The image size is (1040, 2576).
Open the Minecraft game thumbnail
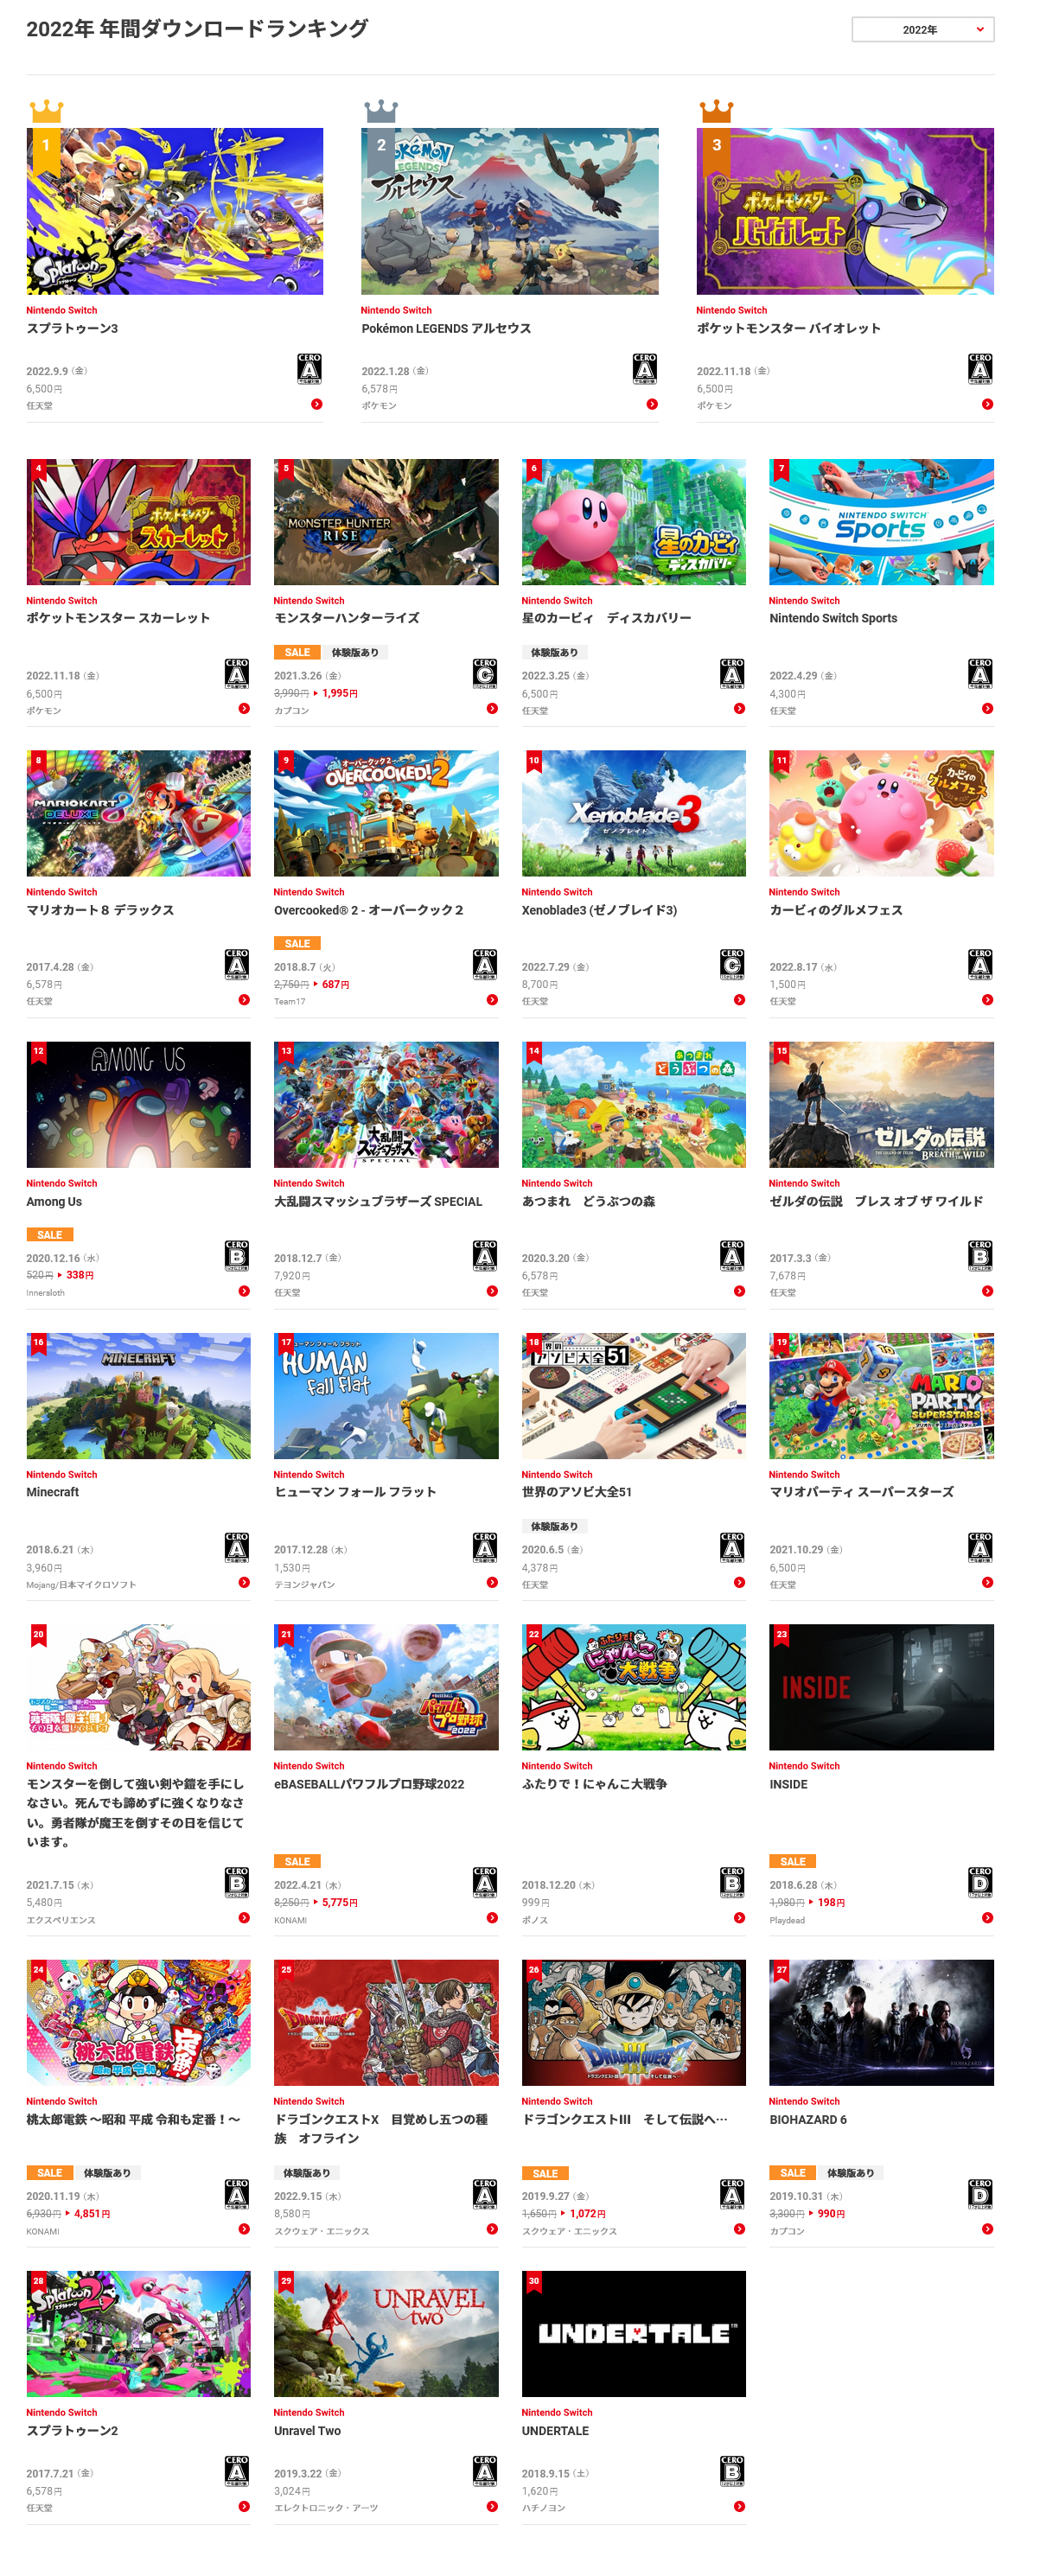point(138,1395)
